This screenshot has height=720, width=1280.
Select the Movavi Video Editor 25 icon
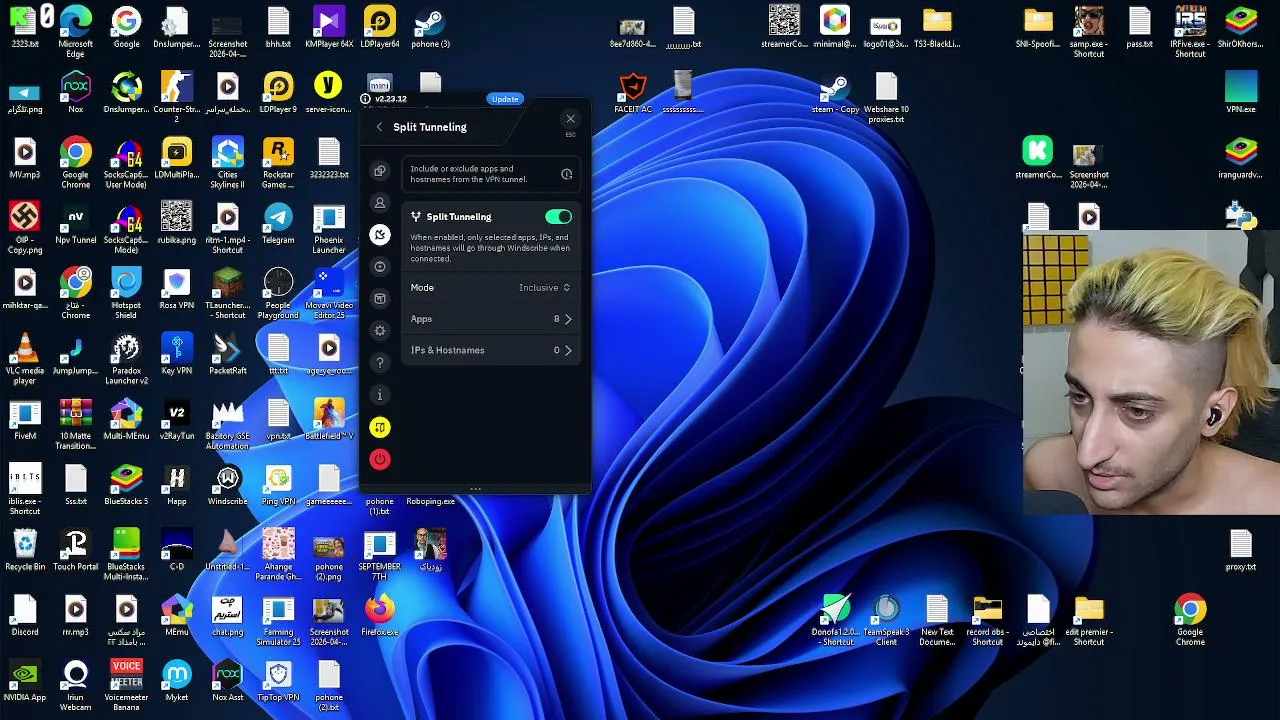tap(329, 293)
